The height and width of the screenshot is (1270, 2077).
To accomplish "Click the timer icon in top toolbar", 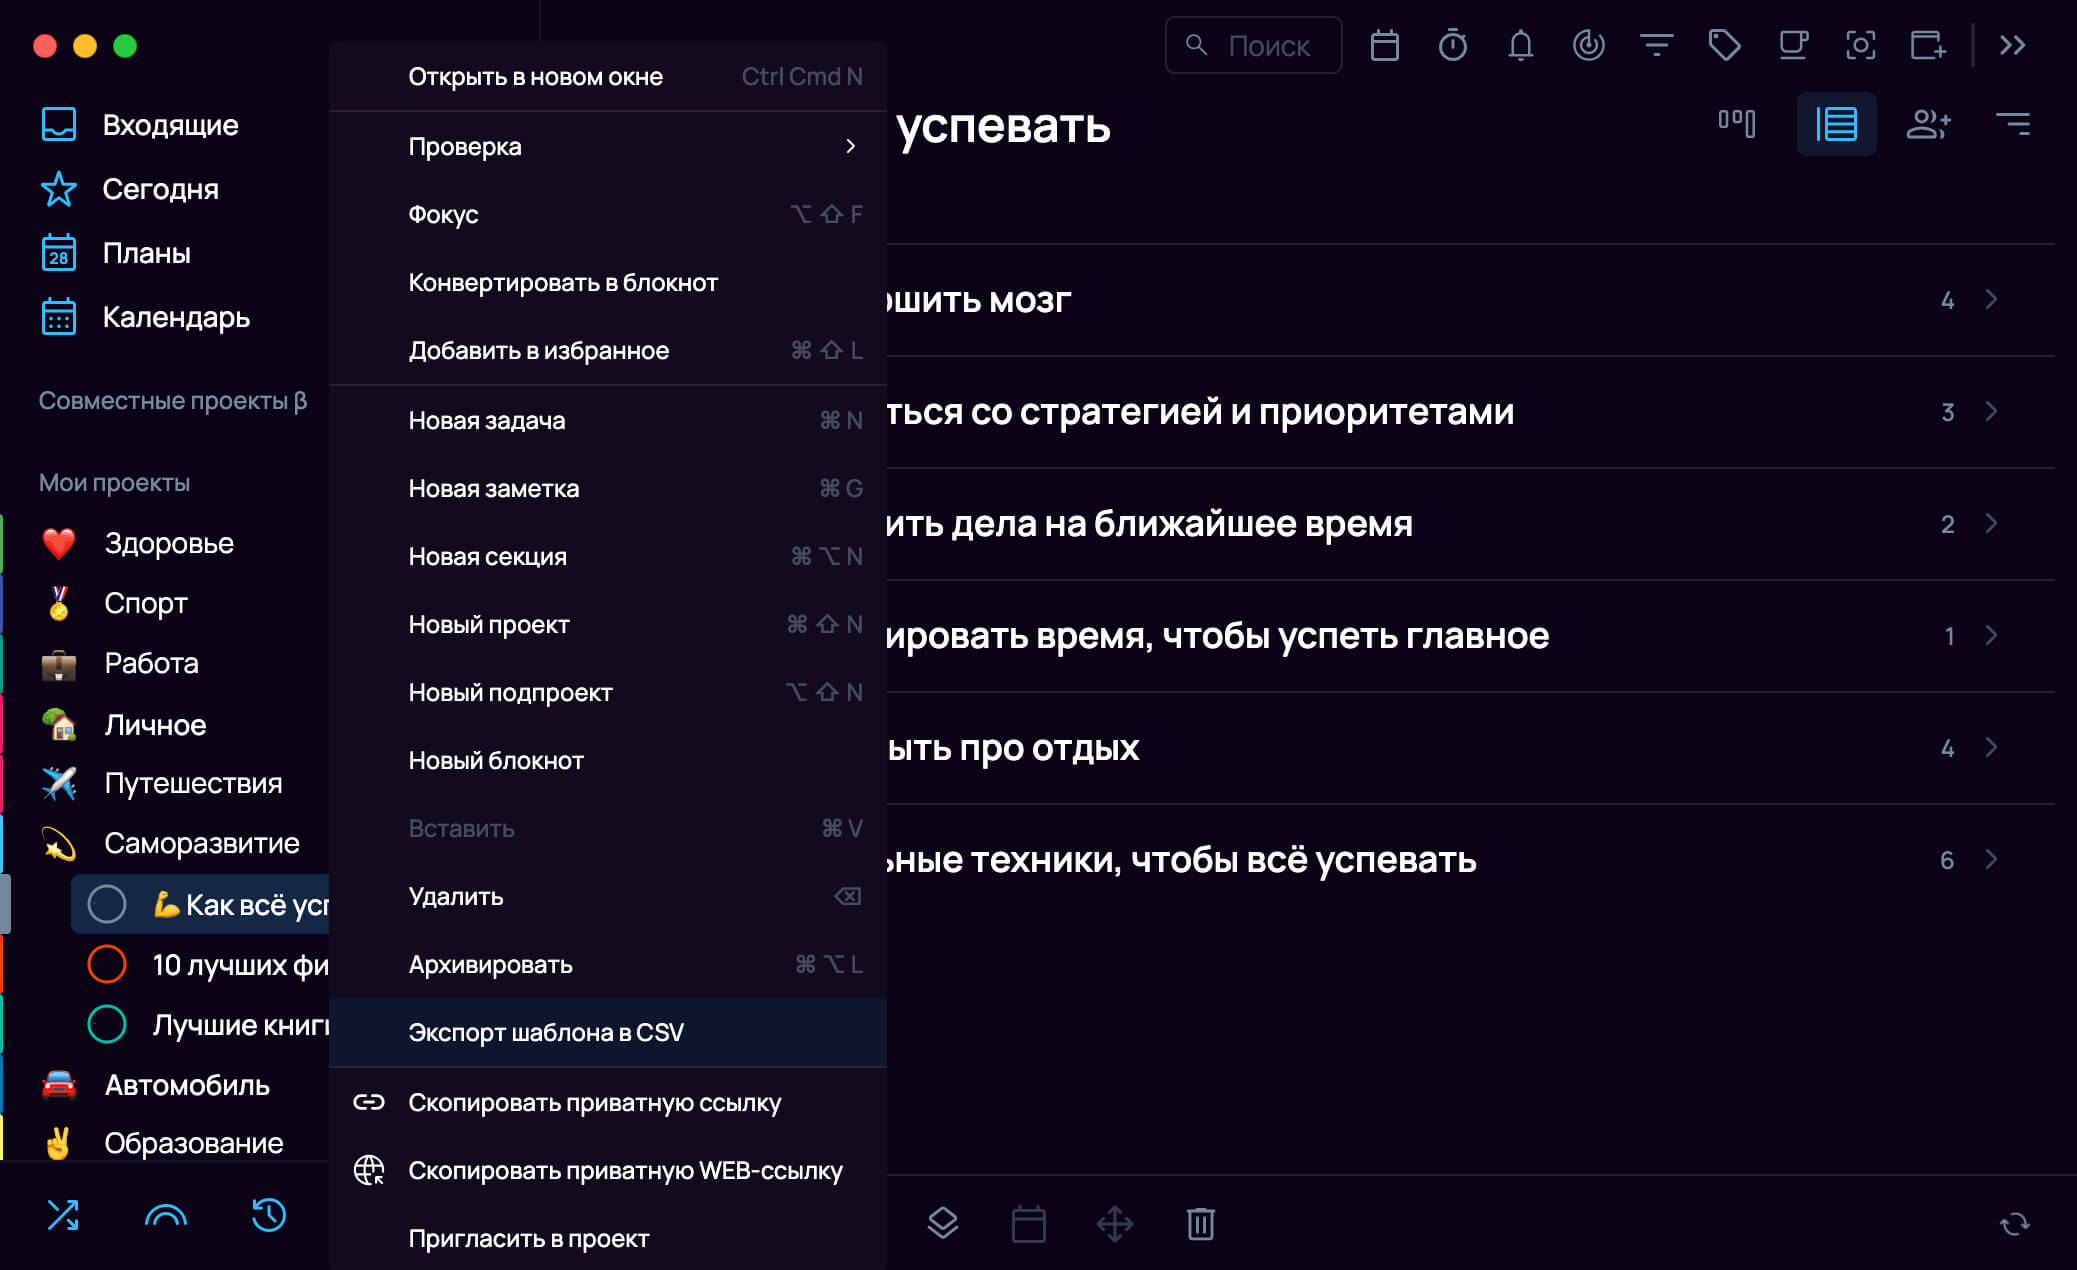I will pyautogui.click(x=1452, y=45).
